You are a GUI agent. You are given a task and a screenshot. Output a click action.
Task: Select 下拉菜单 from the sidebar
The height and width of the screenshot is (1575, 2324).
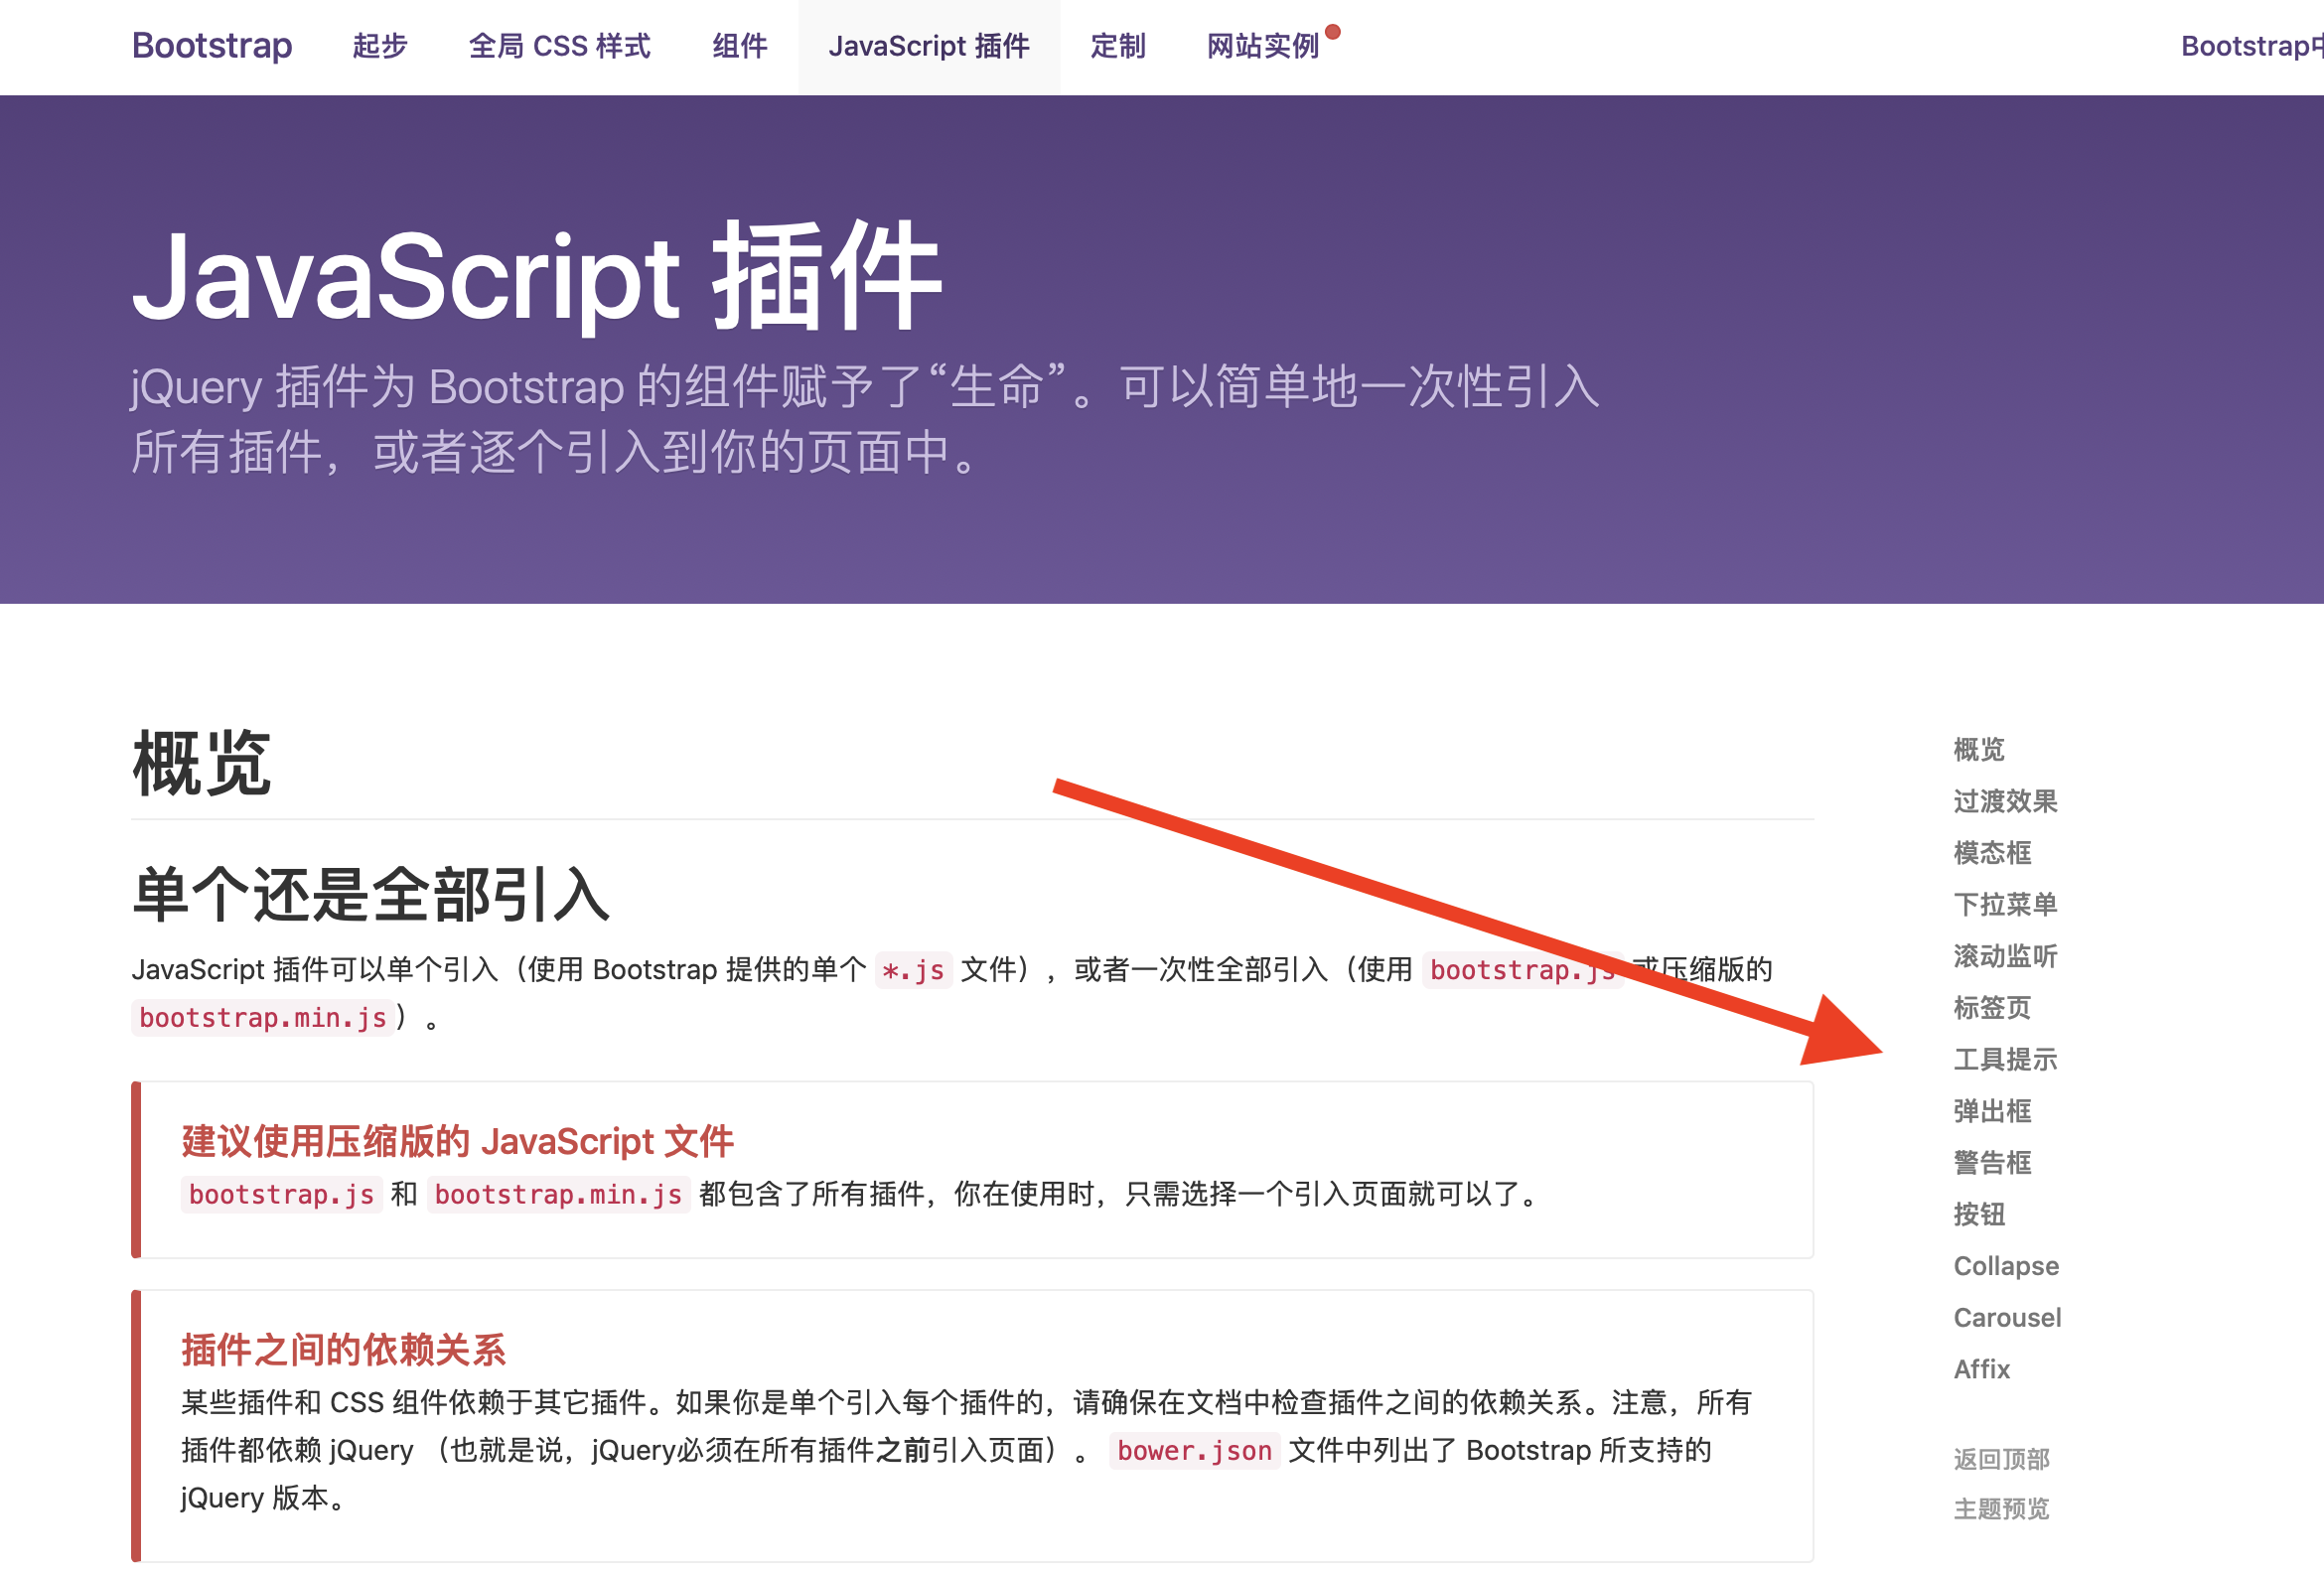coord(2004,905)
